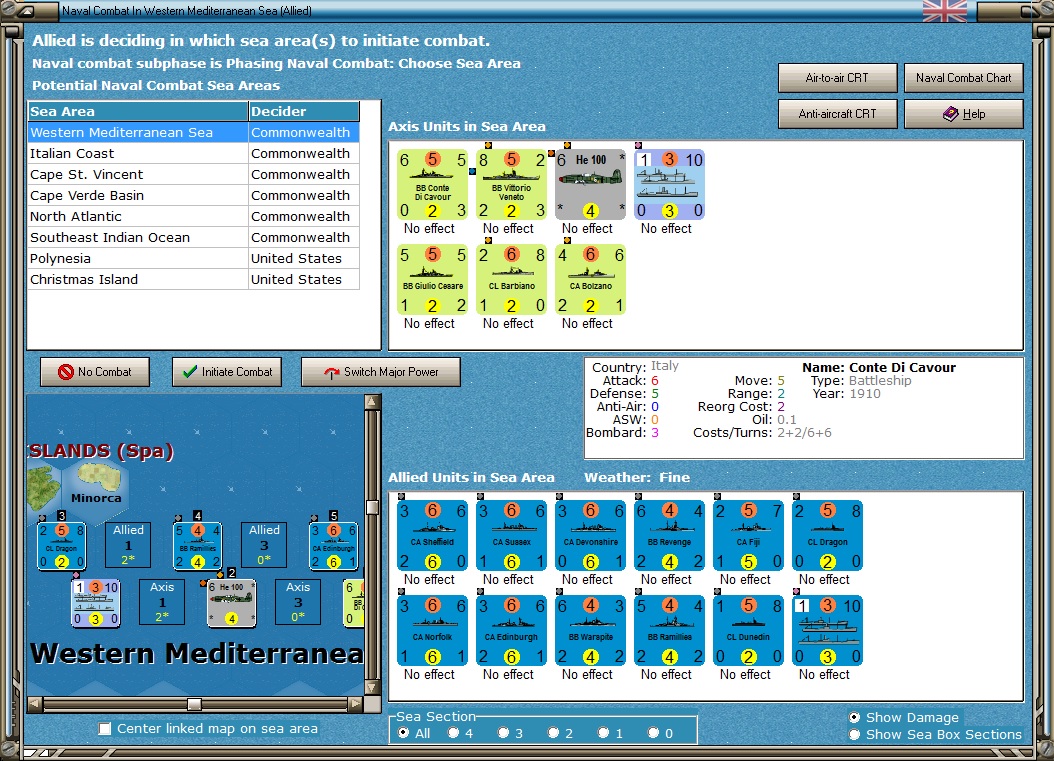The width and height of the screenshot is (1054, 761).
Task: Select Southeast Indian Ocean sea area
Action: pos(194,237)
